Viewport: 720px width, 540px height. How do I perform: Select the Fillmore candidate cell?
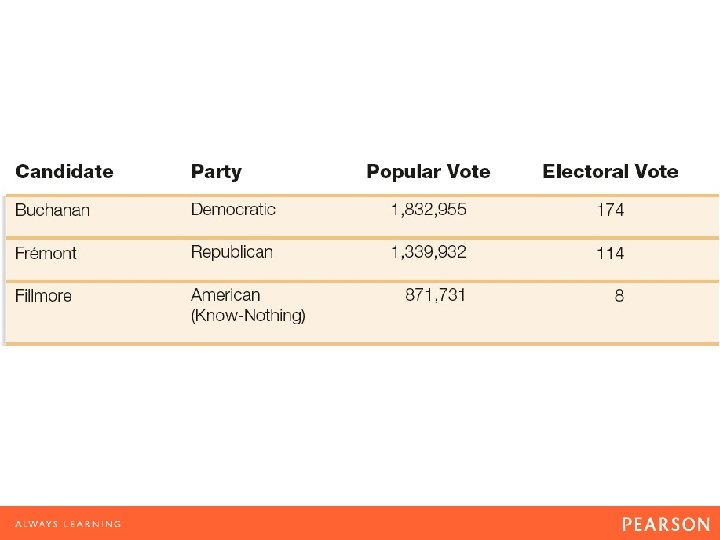click(x=43, y=296)
